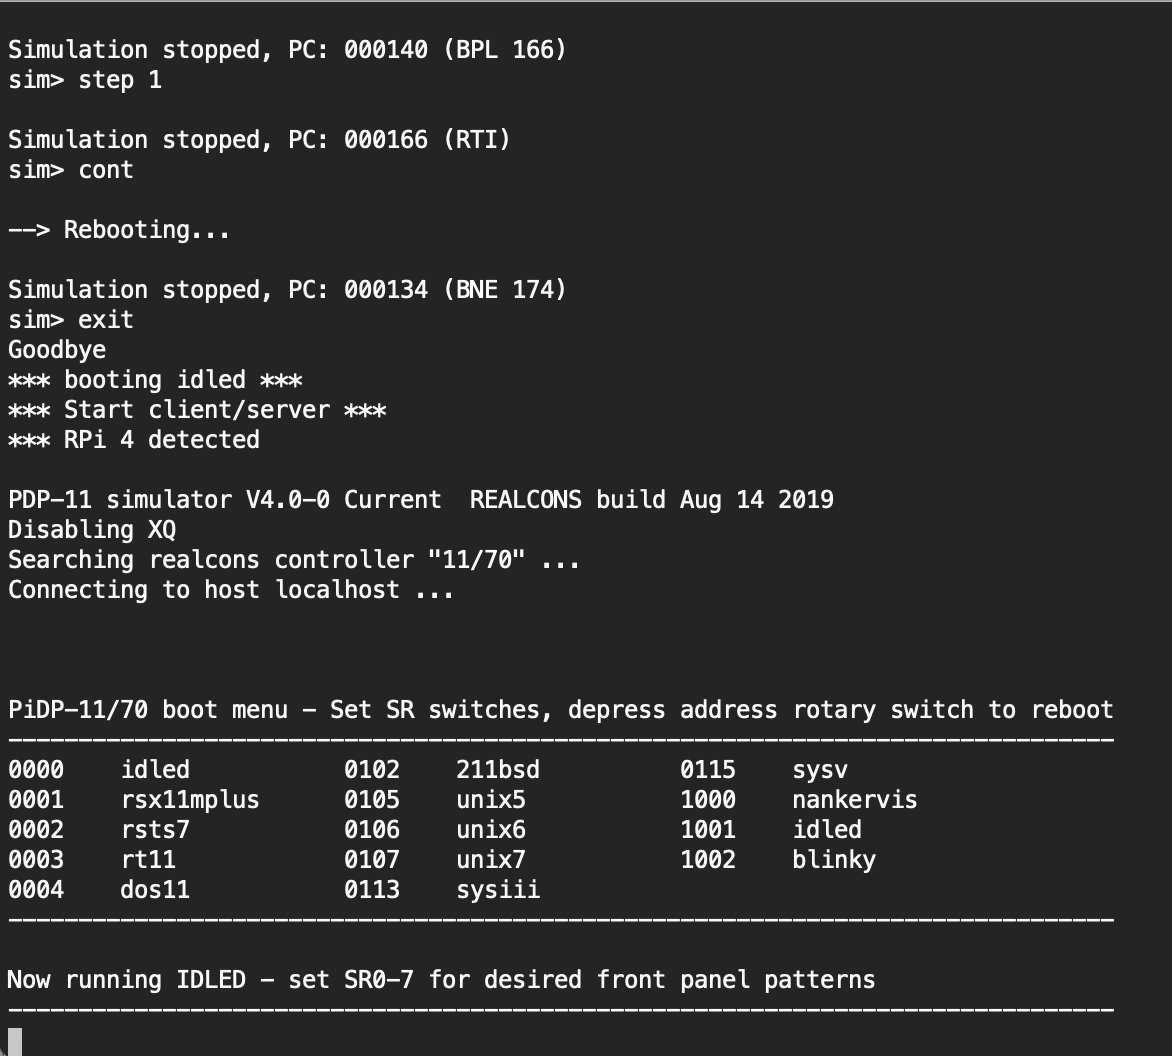Screen dimensions: 1172x1056
Task: Click the unix6 menu entry
Action: (490, 830)
